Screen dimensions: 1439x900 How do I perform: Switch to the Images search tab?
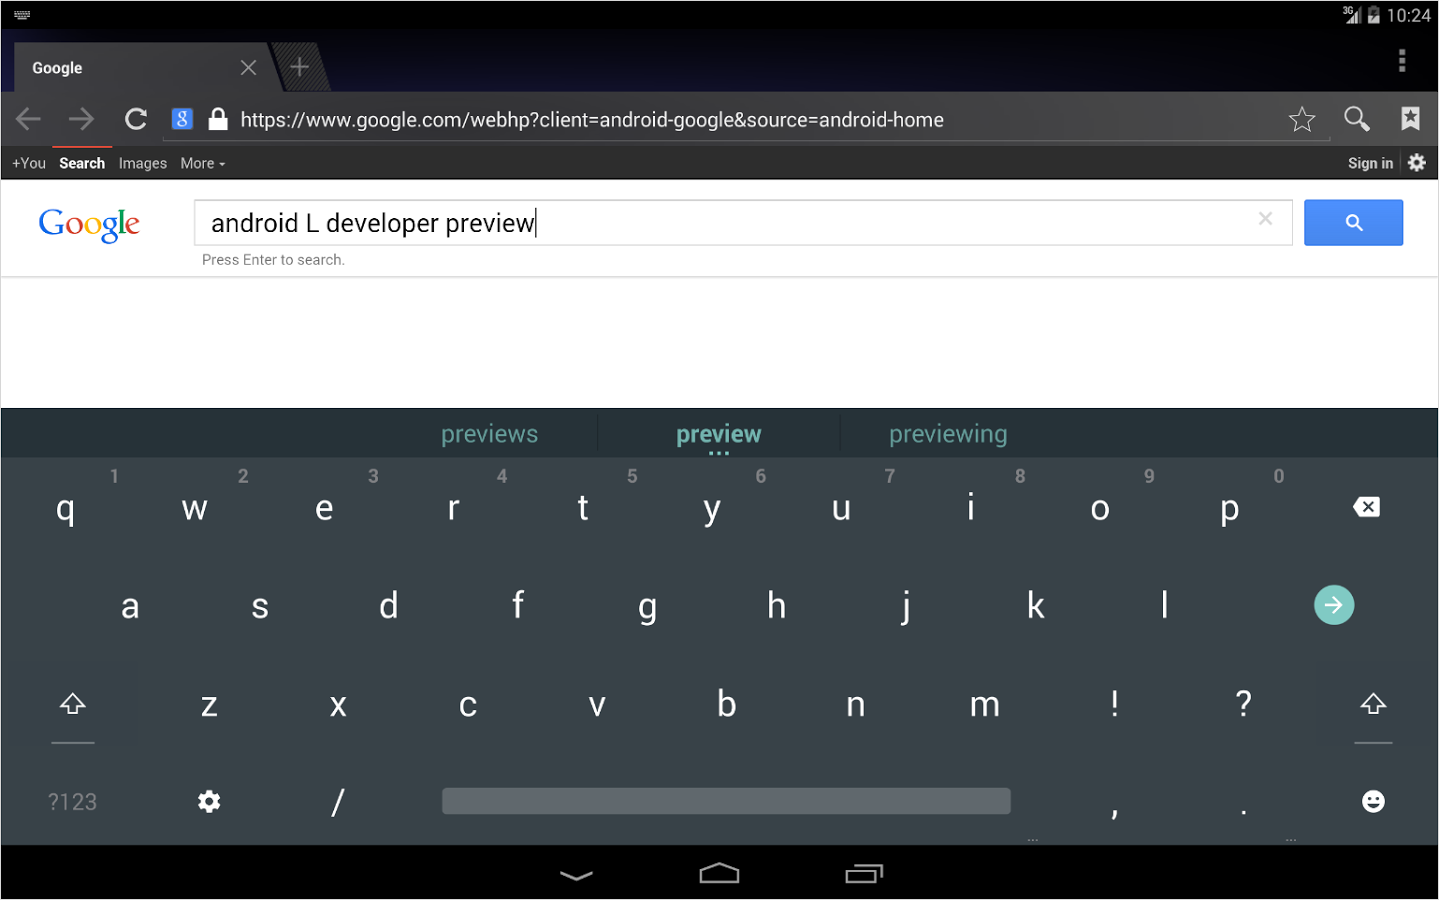(142, 162)
